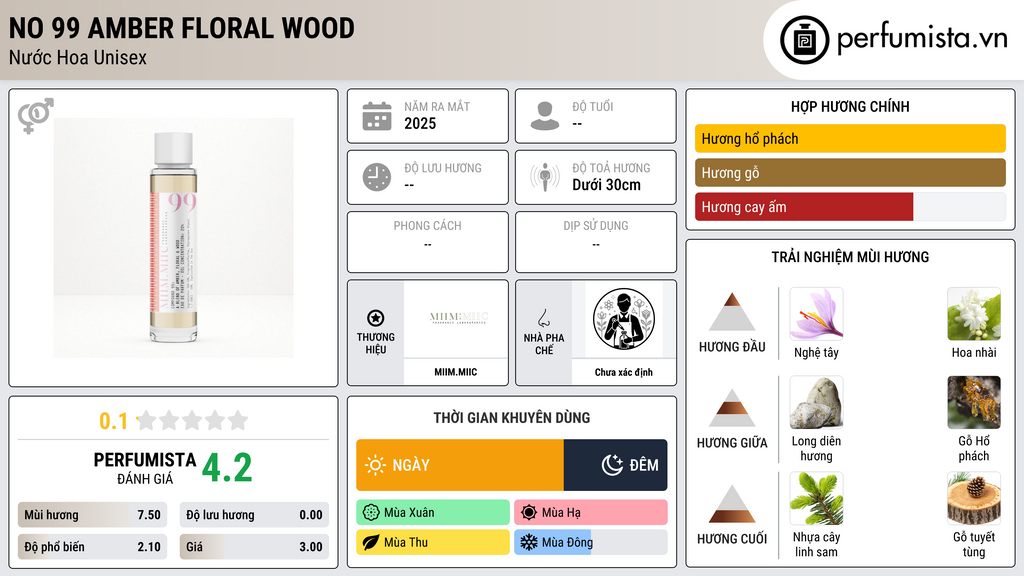Open the Long diên hương note image

[x=816, y=403]
